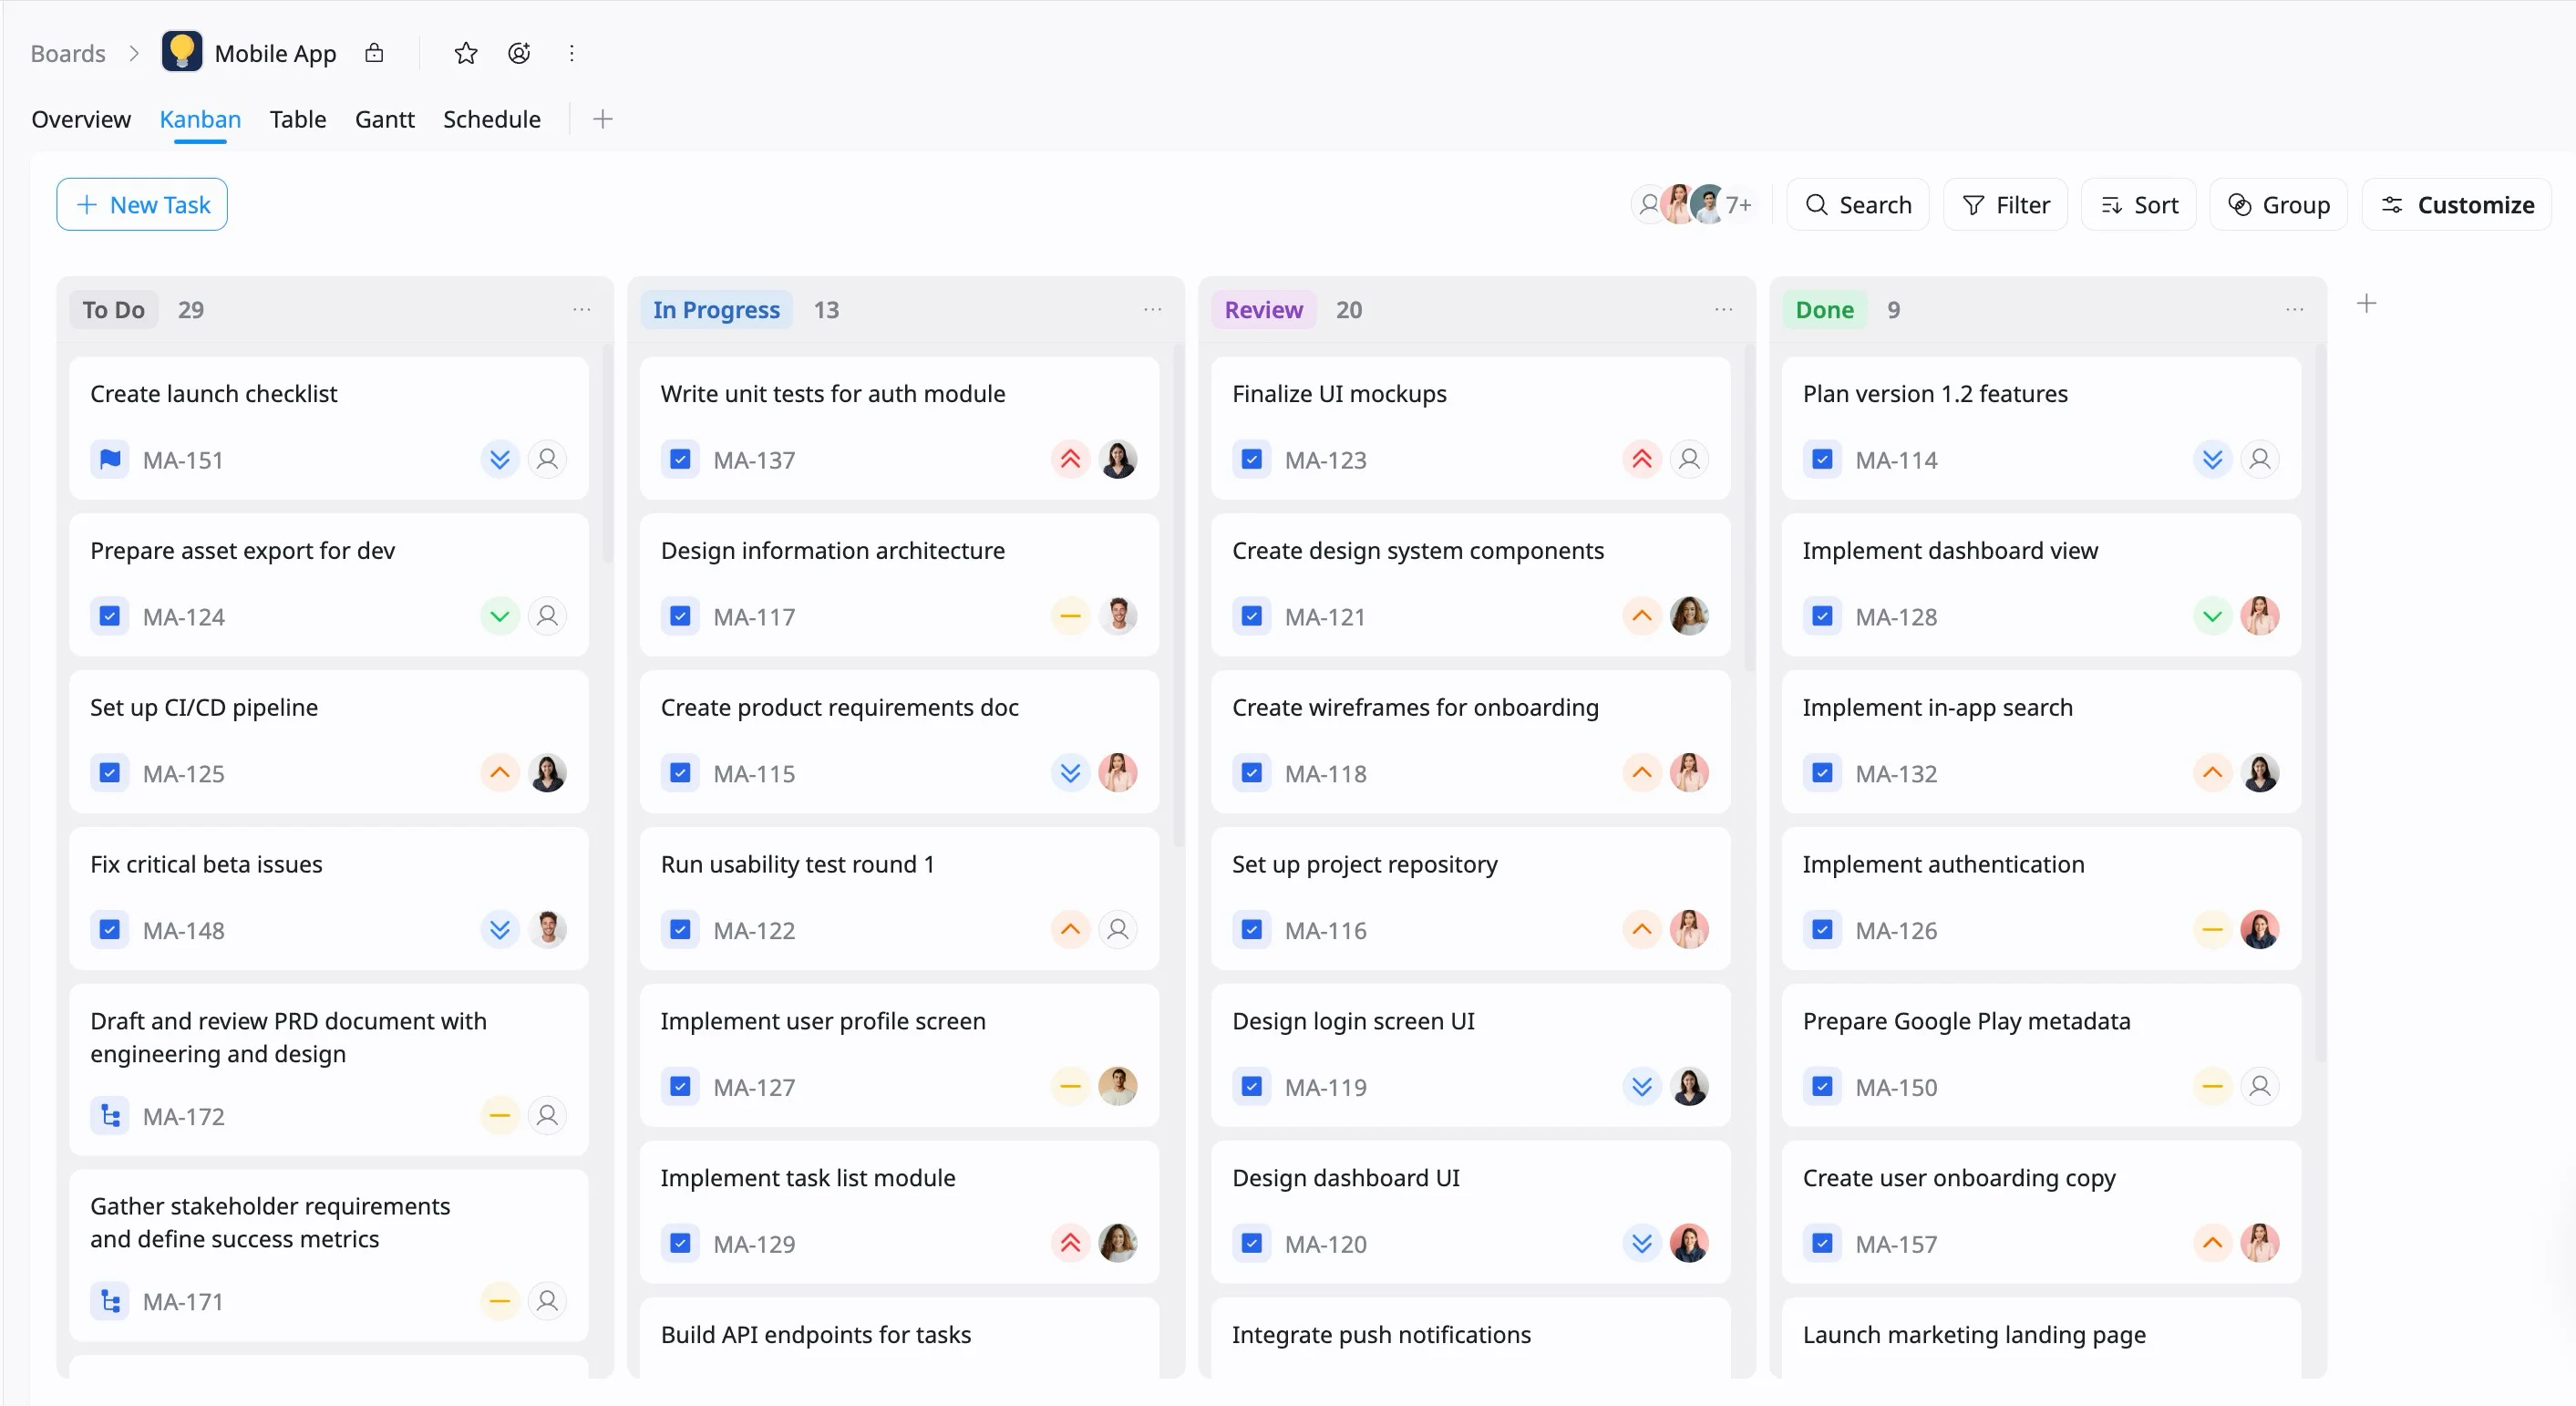Expand the breadcrumb chevron after Boards
The height and width of the screenshot is (1406, 2576).
134,53
